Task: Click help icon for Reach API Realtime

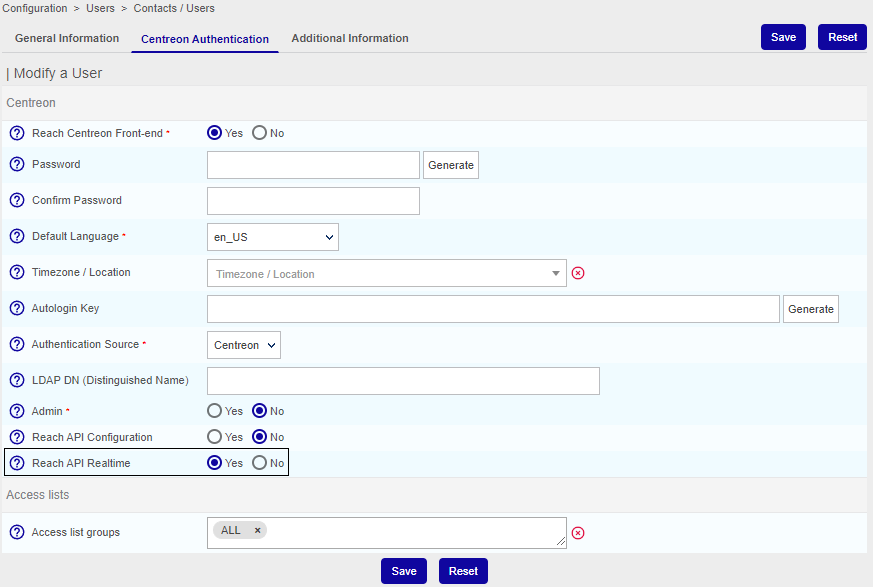Action: (x=17, y=463)
